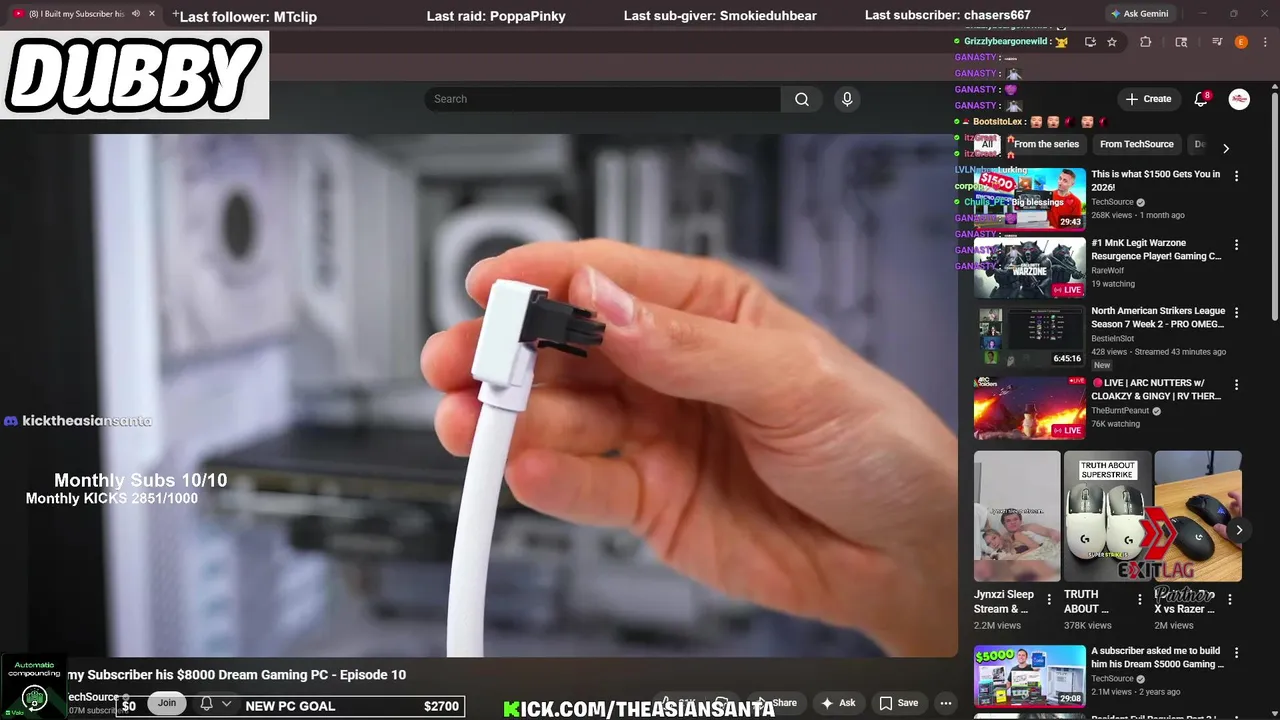Viewport: 1280px width, 720px height.
Task: Open options for $1500 Gets You video
Action: pos(1236,176)
